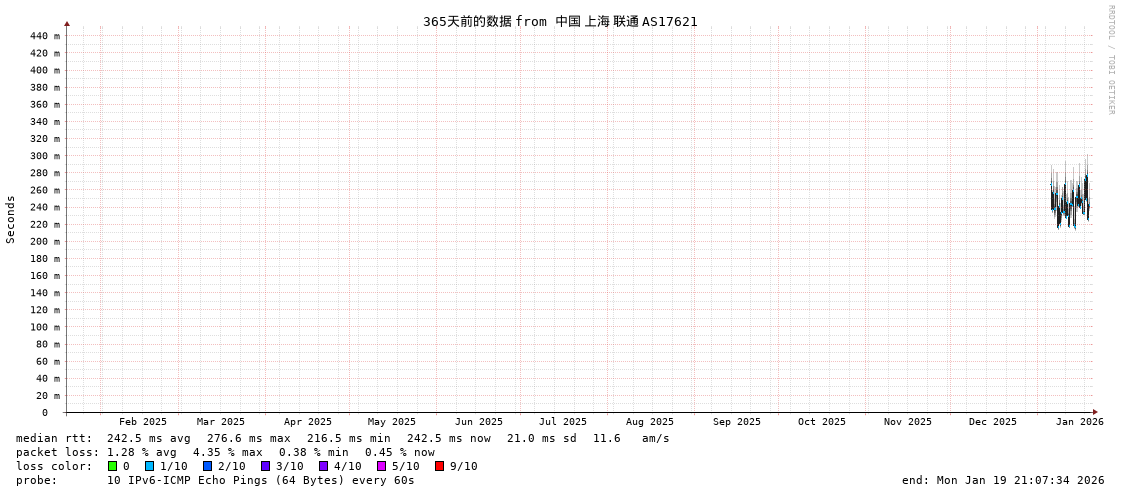Click the RRDTOOL / TOBI OETIKER watermark

1110,60
